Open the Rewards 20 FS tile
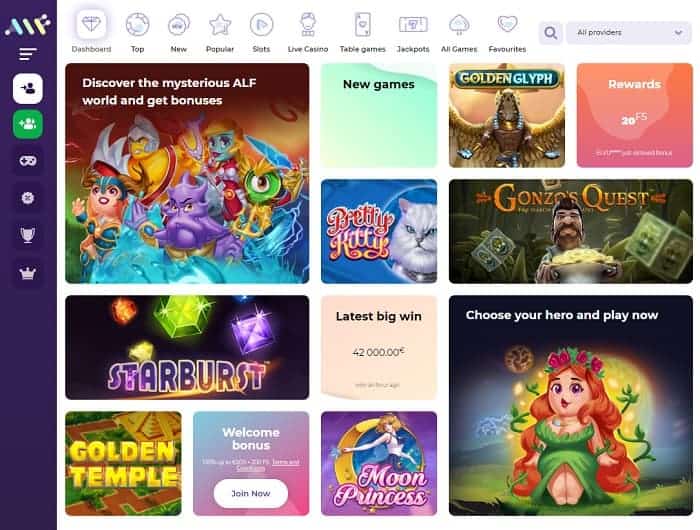700x530 pixels. tap(634, 115)
